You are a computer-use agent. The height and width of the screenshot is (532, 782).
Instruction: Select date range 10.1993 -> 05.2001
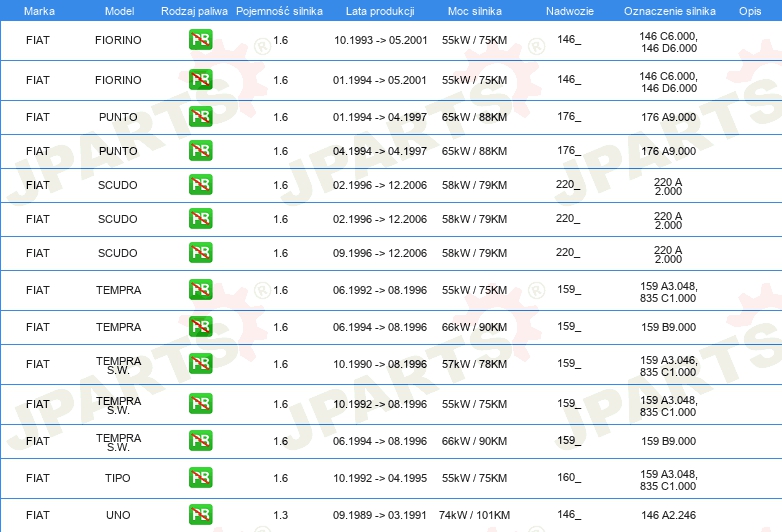pyautogui.click(x=381, y=40)
